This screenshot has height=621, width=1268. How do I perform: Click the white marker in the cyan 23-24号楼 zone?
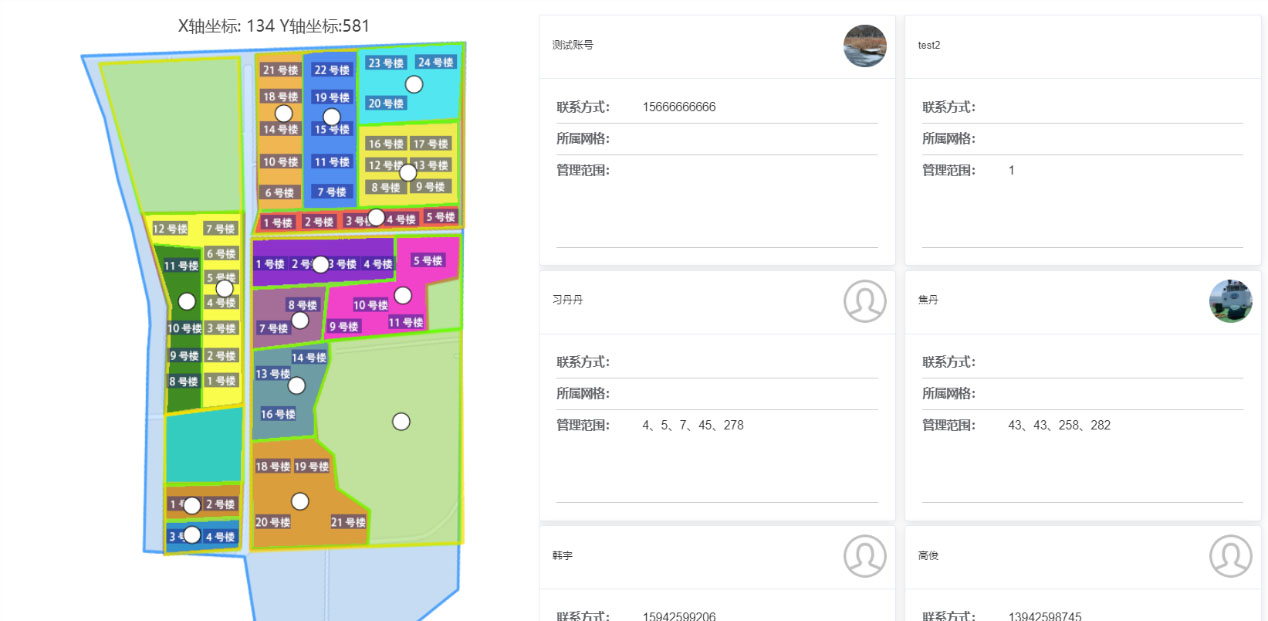point(414,84)
